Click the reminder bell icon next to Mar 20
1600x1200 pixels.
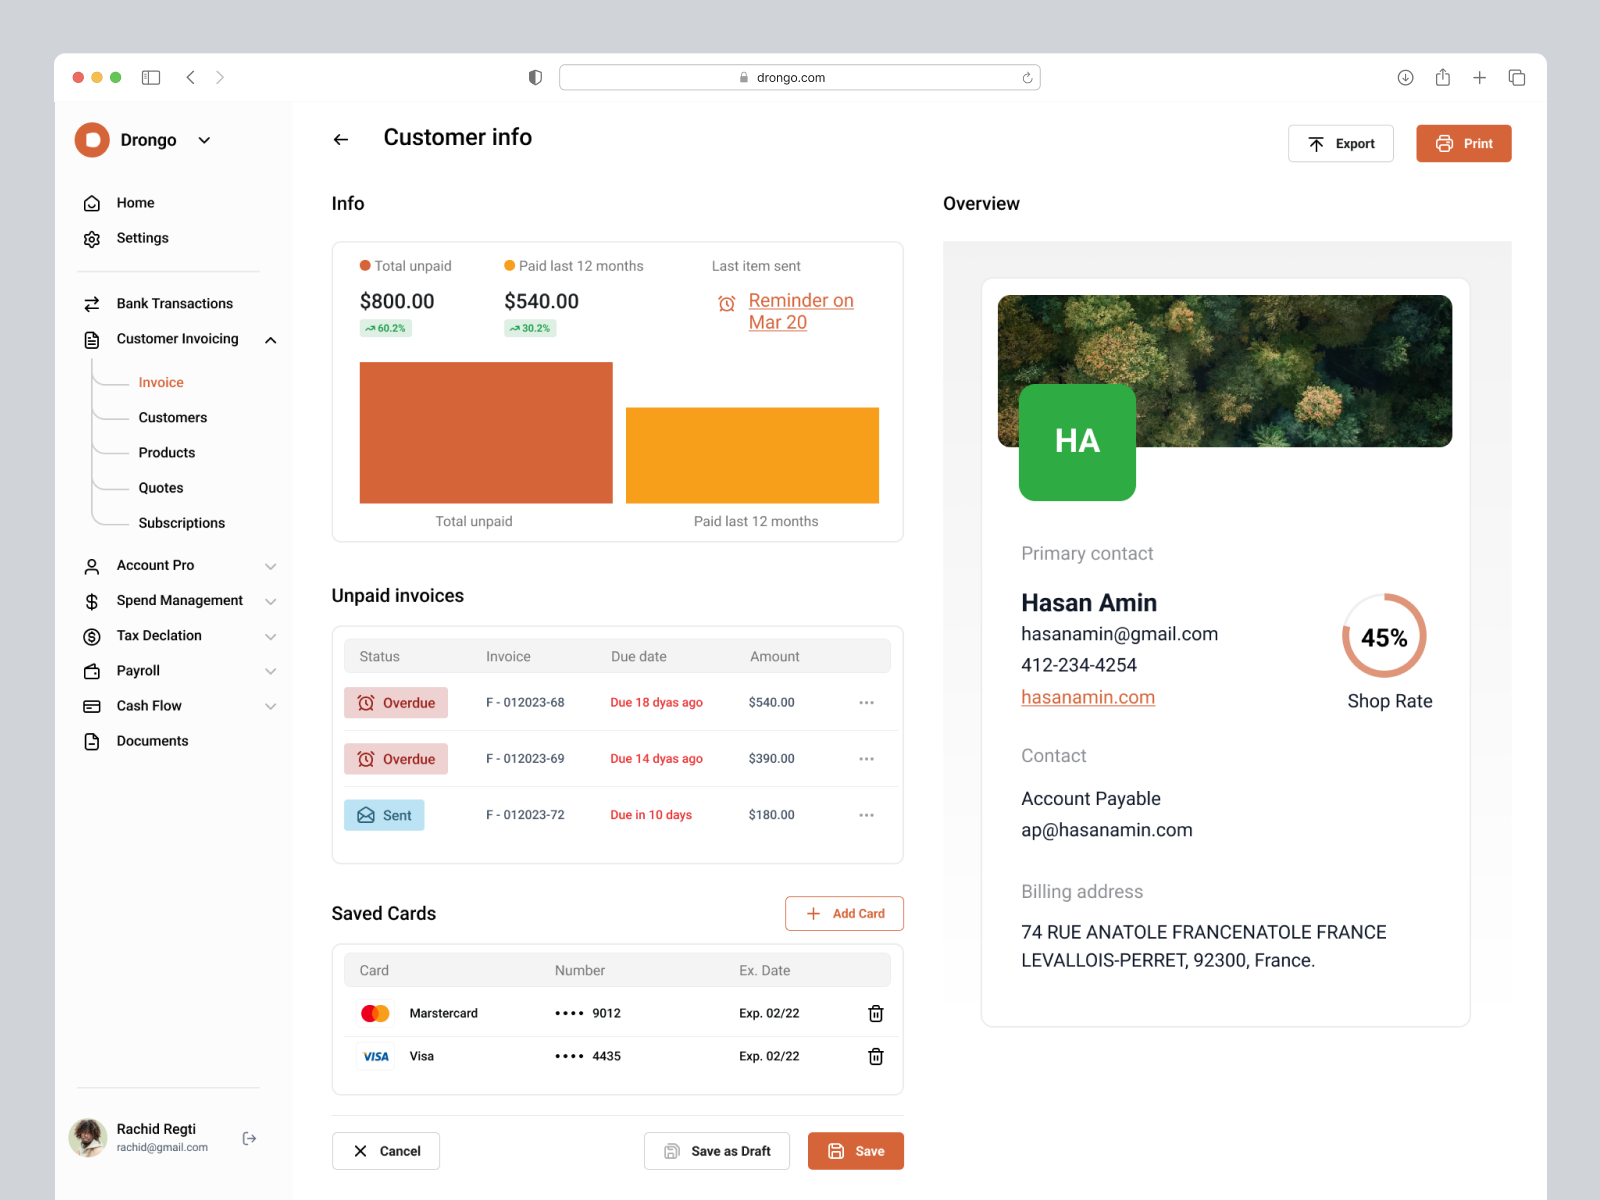point(727,303)
